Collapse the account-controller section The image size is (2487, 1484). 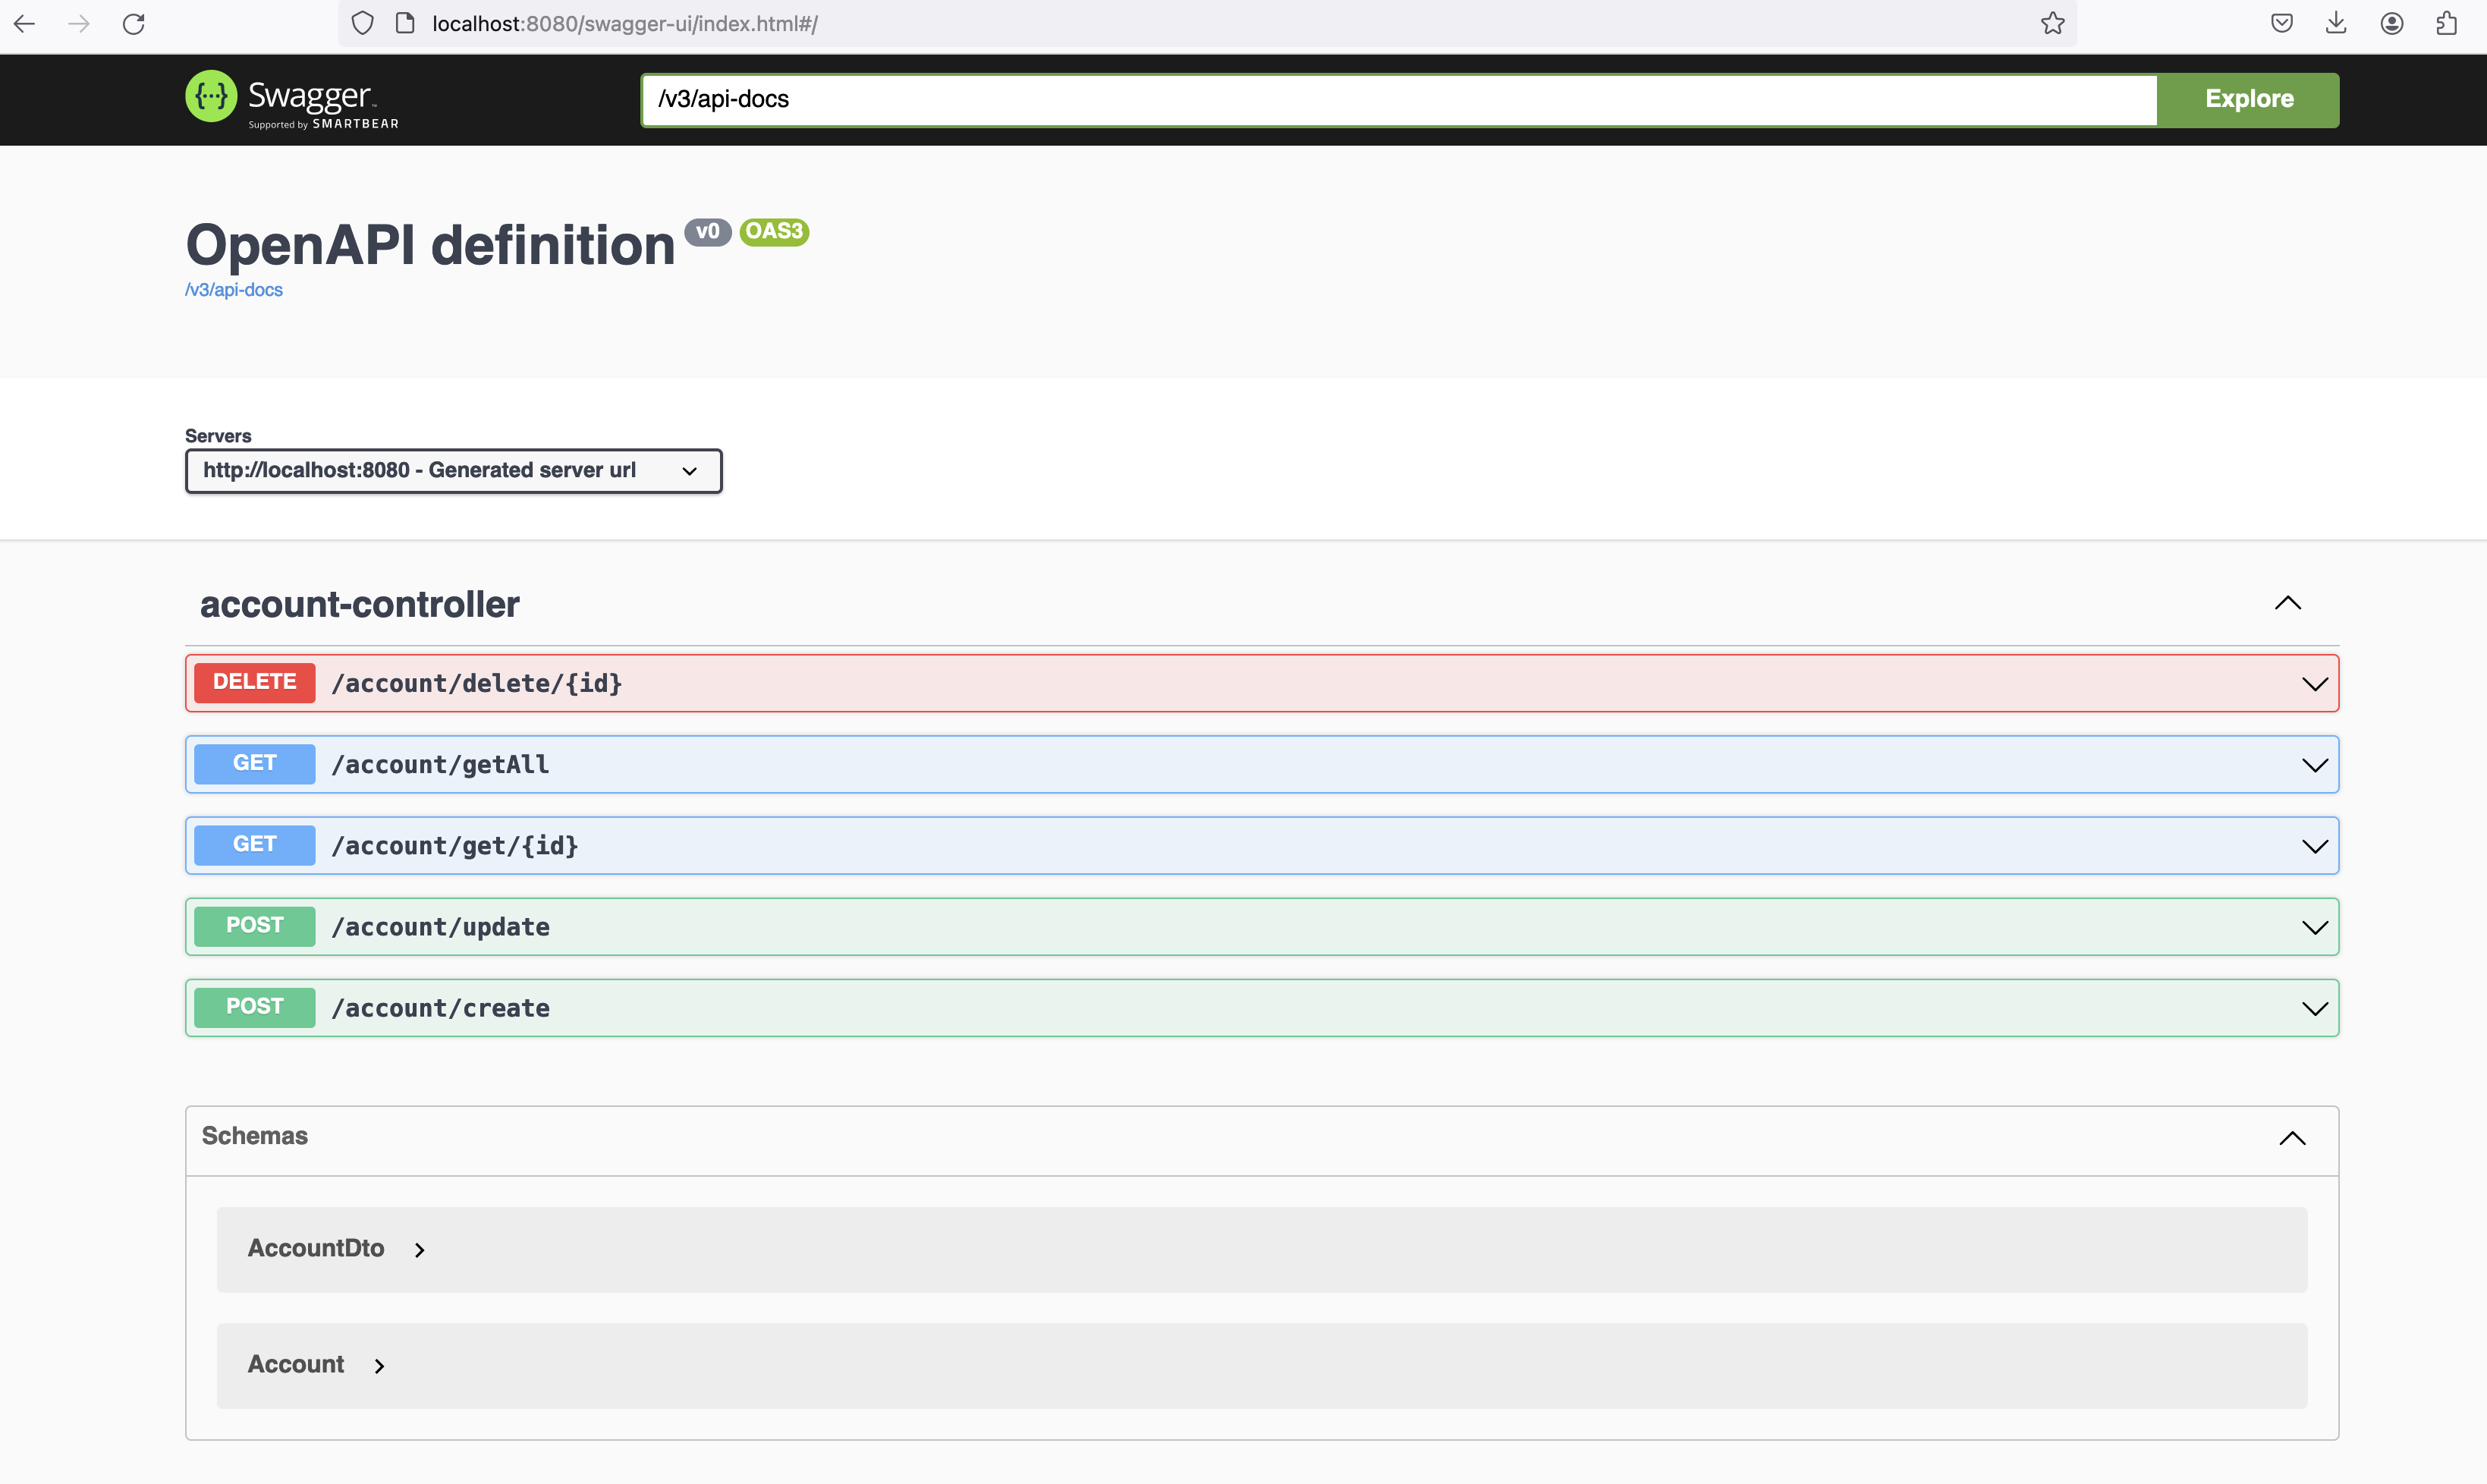[2287, 603]
